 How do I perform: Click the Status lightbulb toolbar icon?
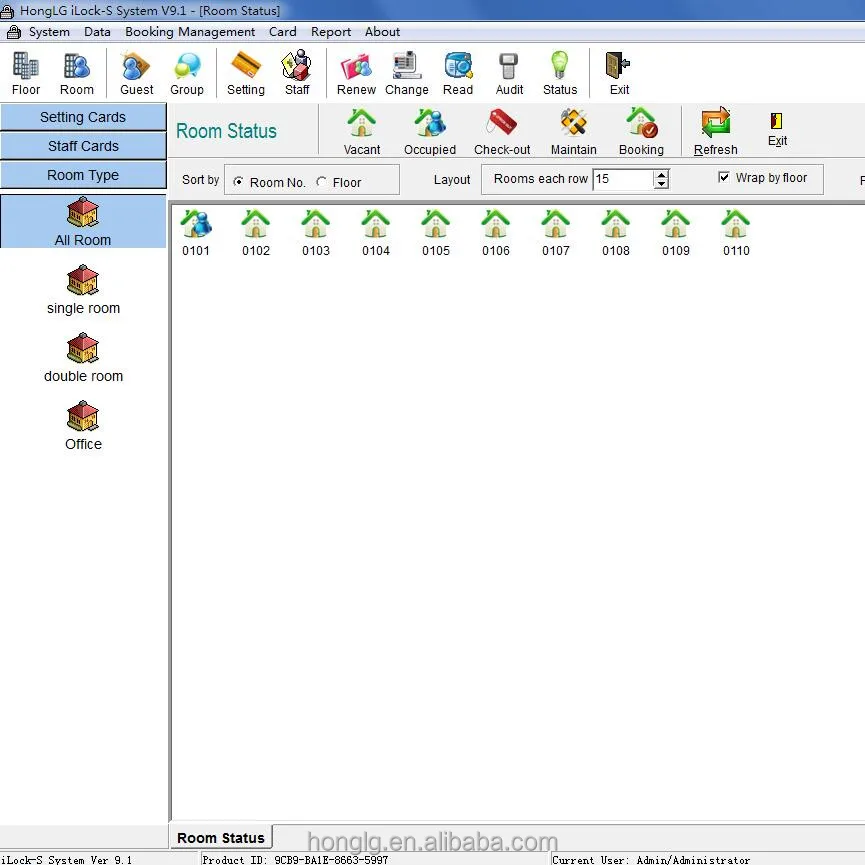[559, 73]
